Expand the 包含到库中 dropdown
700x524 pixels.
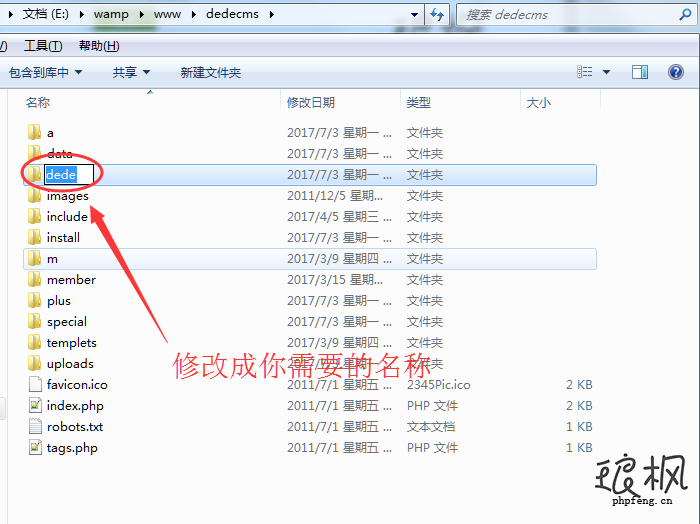[x=79, y=72]
